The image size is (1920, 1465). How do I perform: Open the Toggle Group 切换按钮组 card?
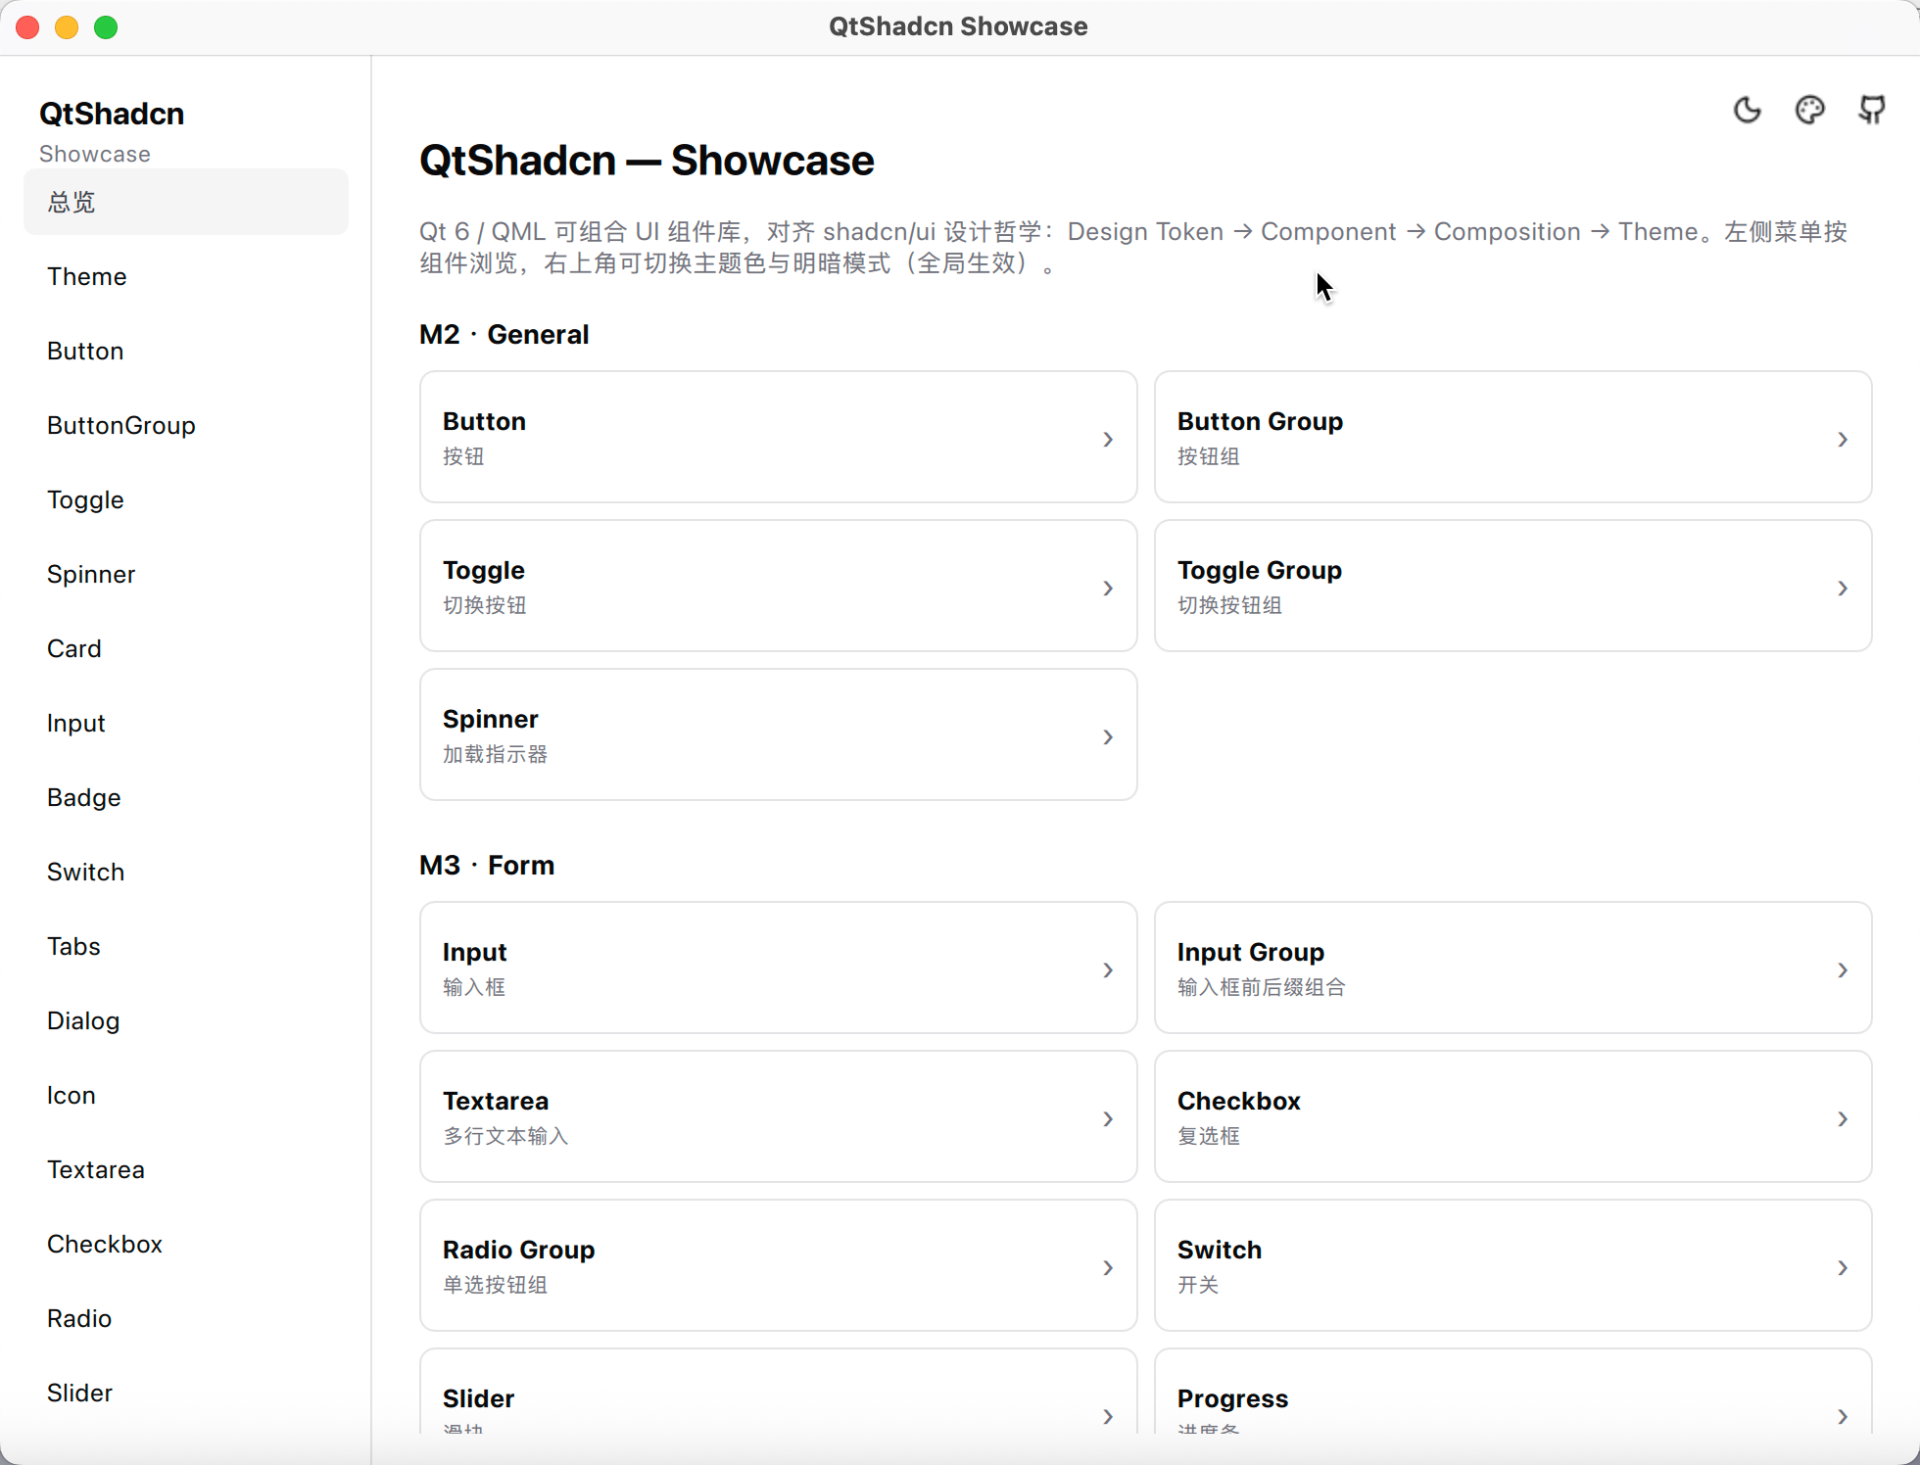[x=1513, y=586]
